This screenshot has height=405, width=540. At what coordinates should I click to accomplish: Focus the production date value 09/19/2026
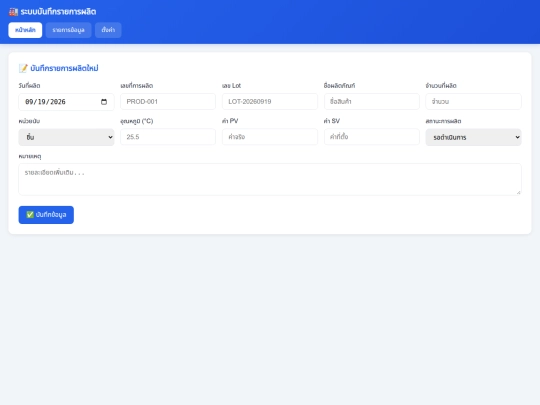click(x=45, y=102)
